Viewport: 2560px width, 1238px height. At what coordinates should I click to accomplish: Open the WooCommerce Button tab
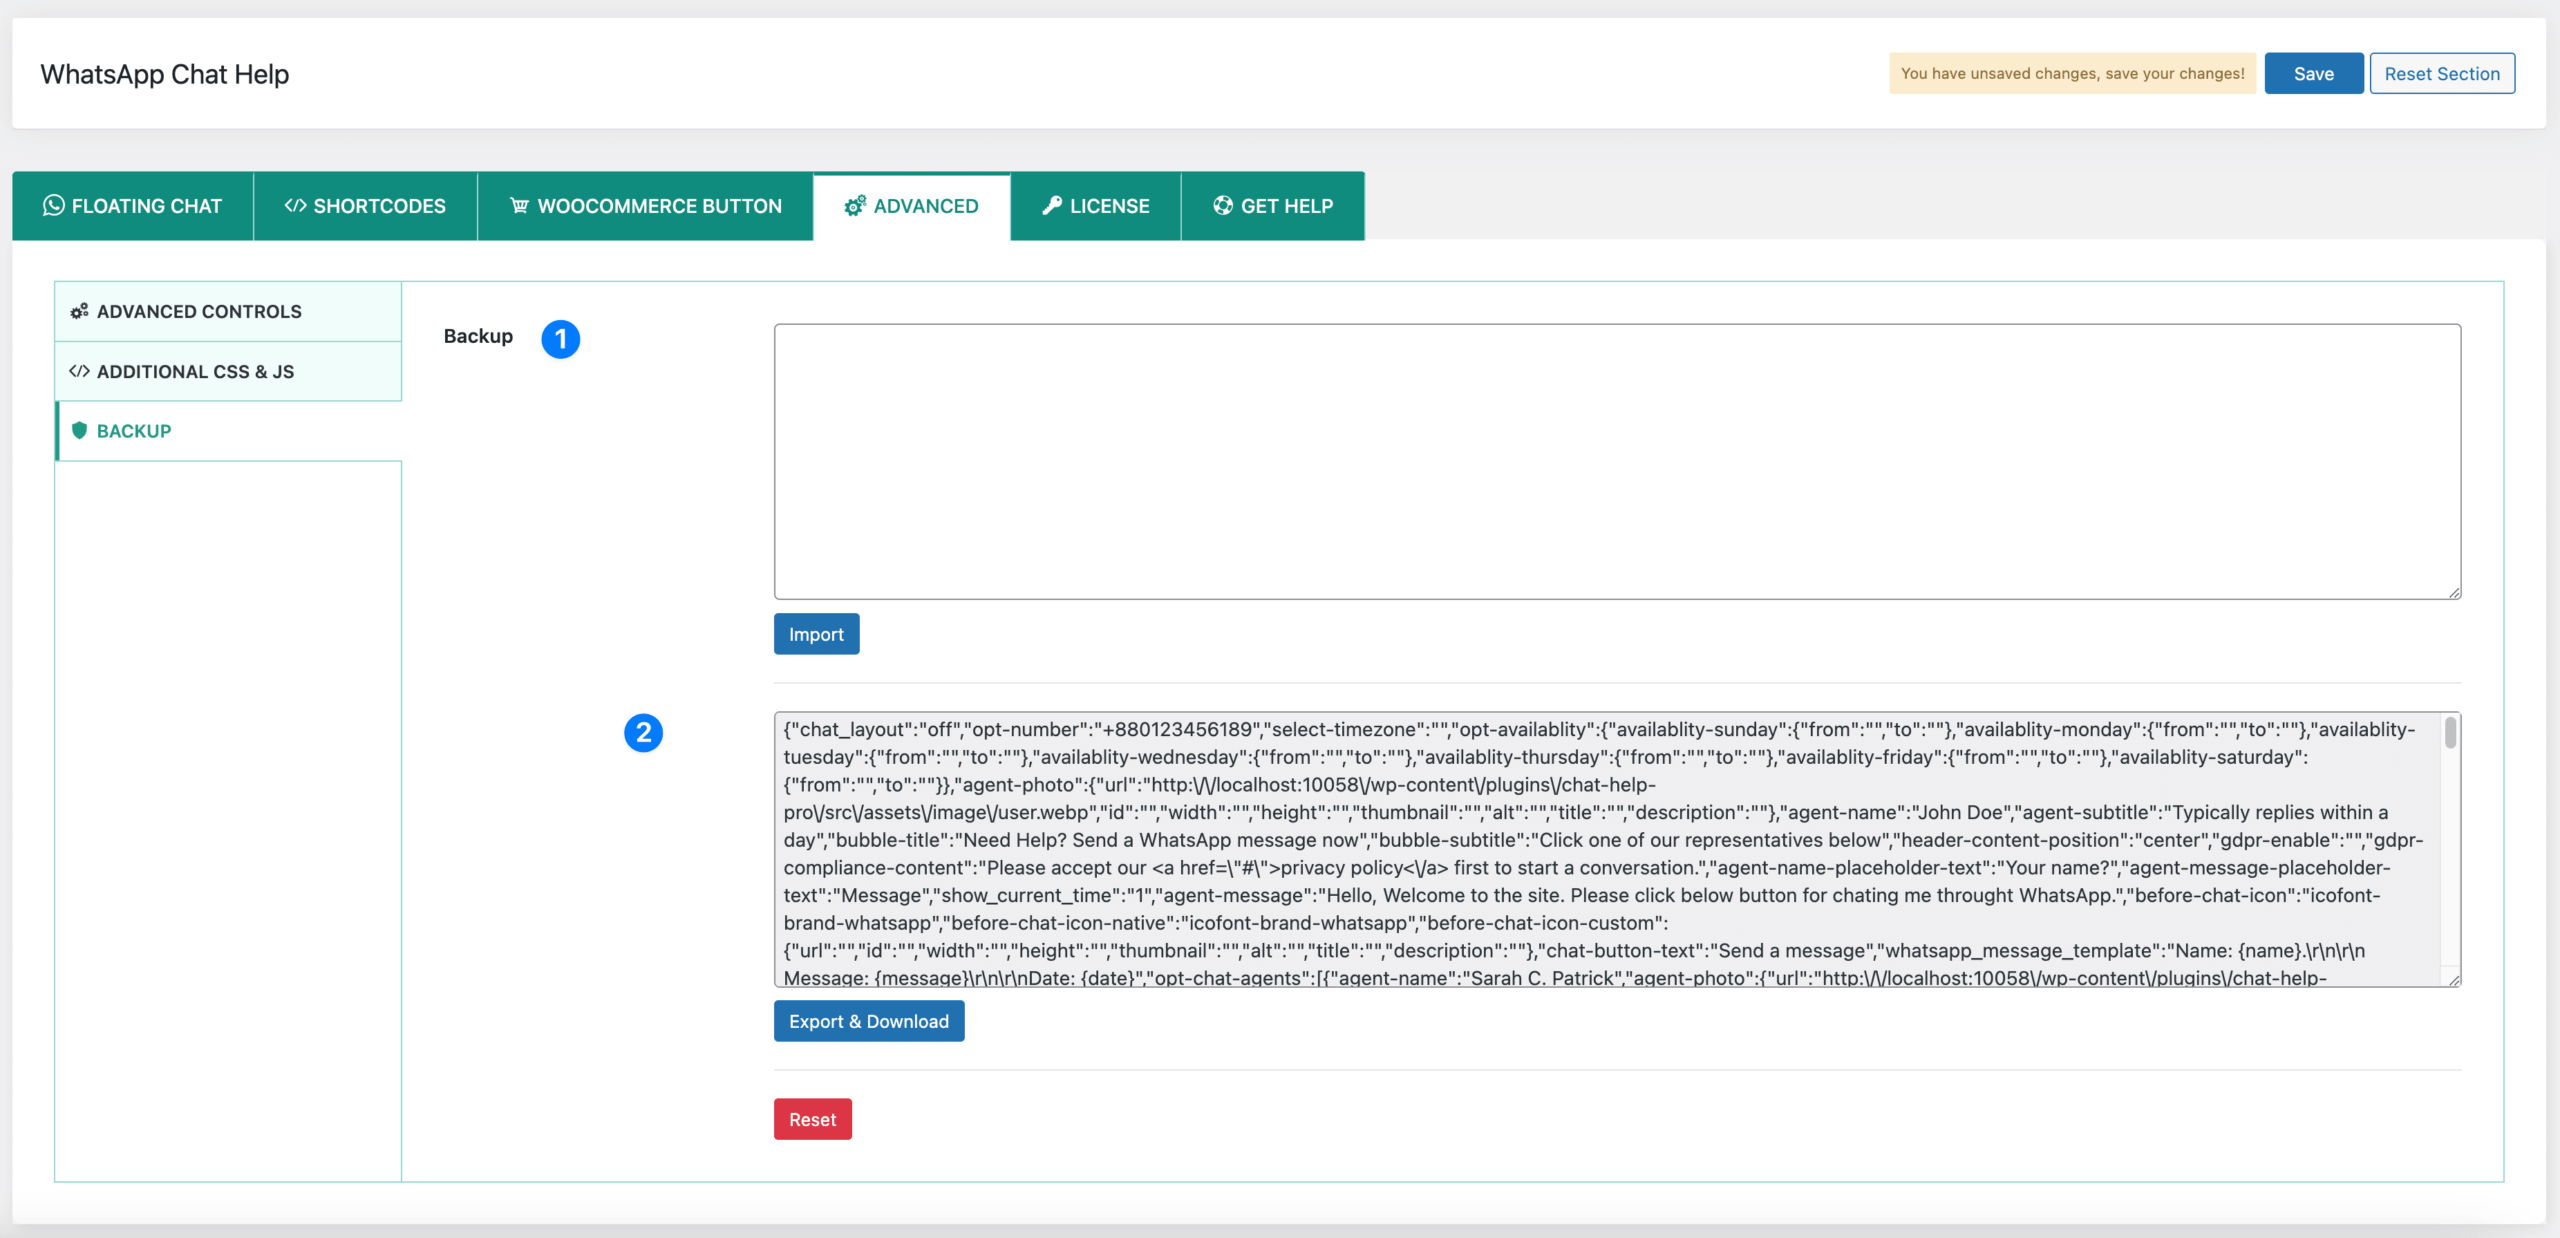click(x=645, y=206)
